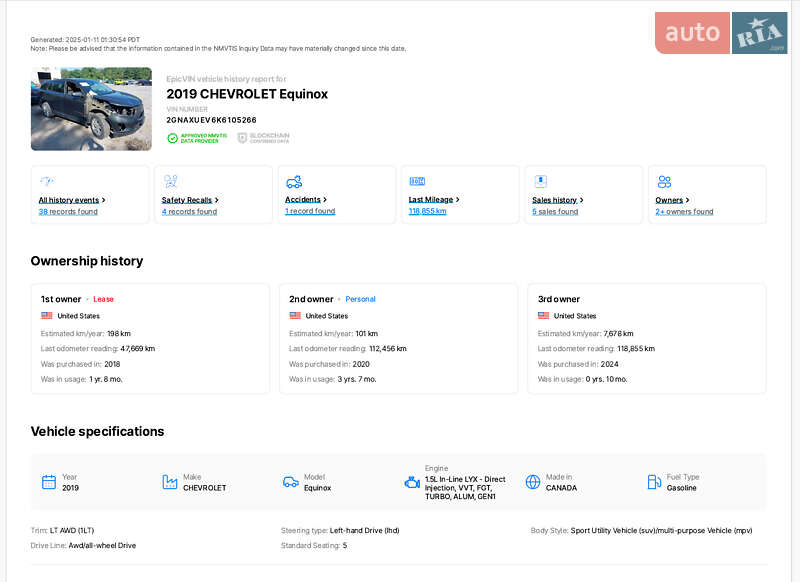Expand the Accidents section

point(304,200)
